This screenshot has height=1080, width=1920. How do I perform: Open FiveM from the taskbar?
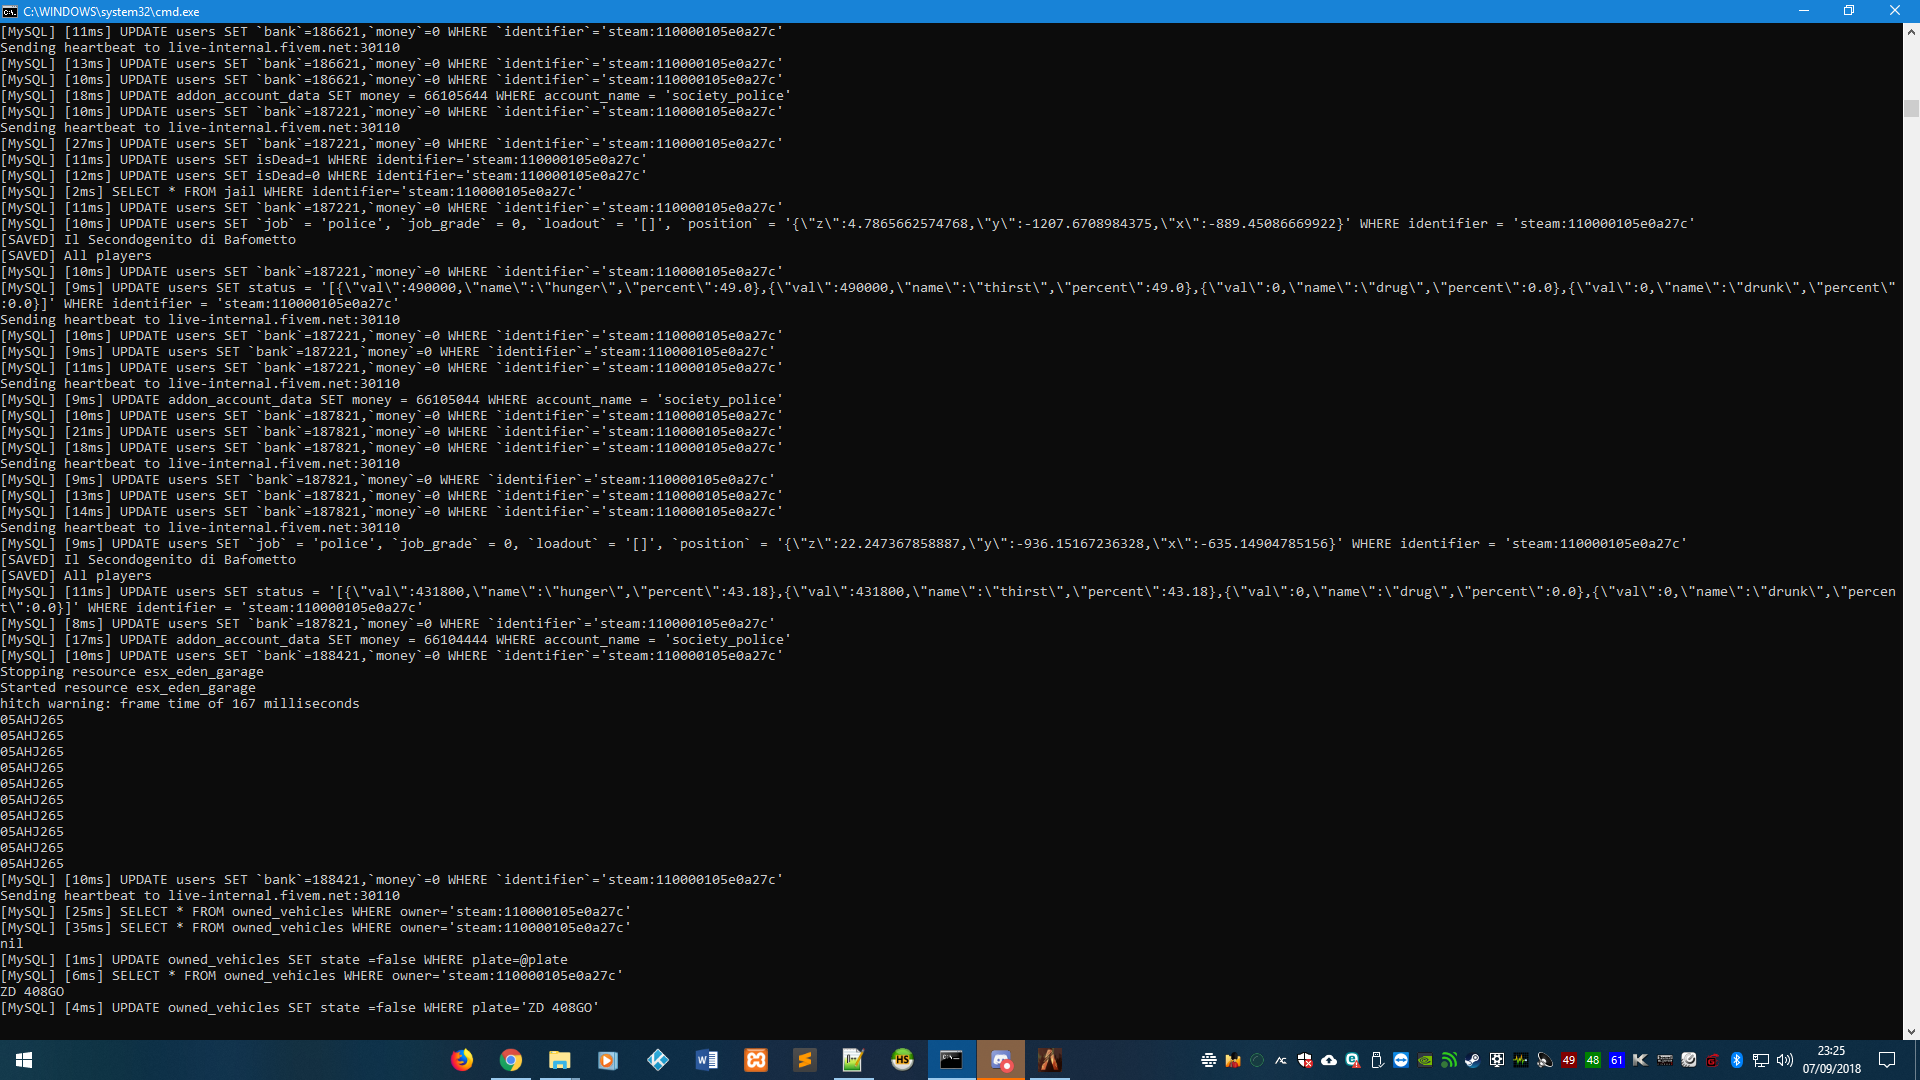coord(1050,1060)
